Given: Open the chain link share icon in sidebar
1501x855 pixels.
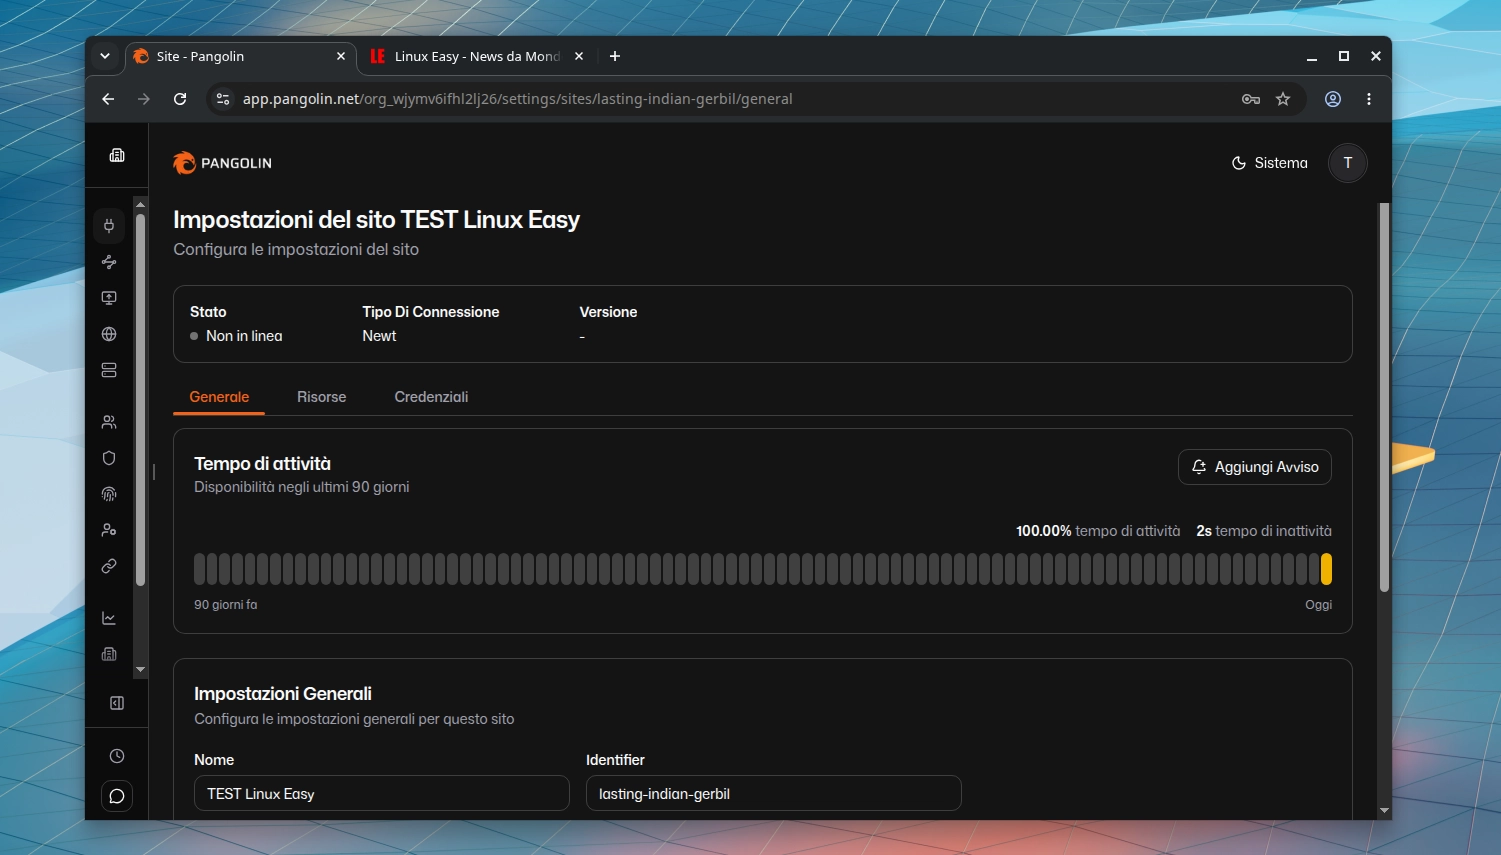Looking at the screenshot, I should (109, 566).
